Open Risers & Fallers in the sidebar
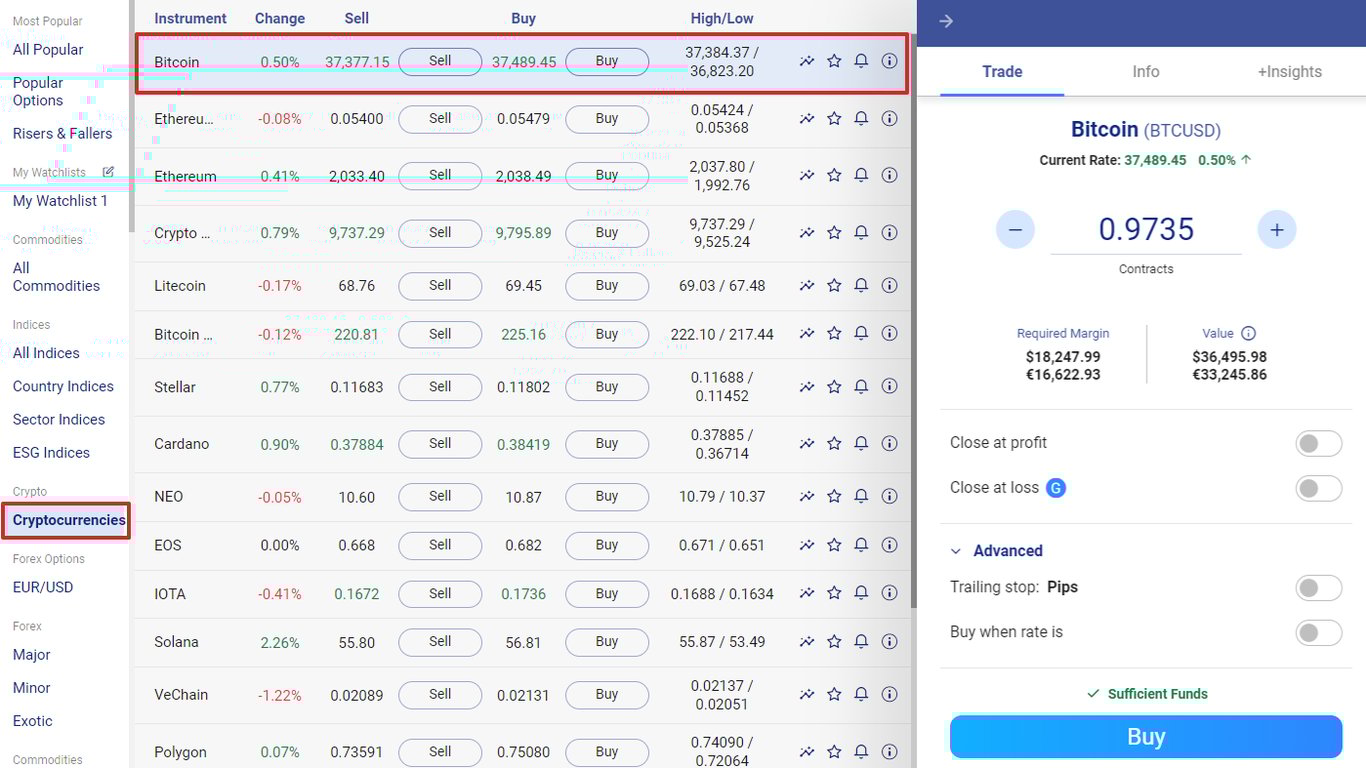1366x768 pixels. click(x=62, y=133)
